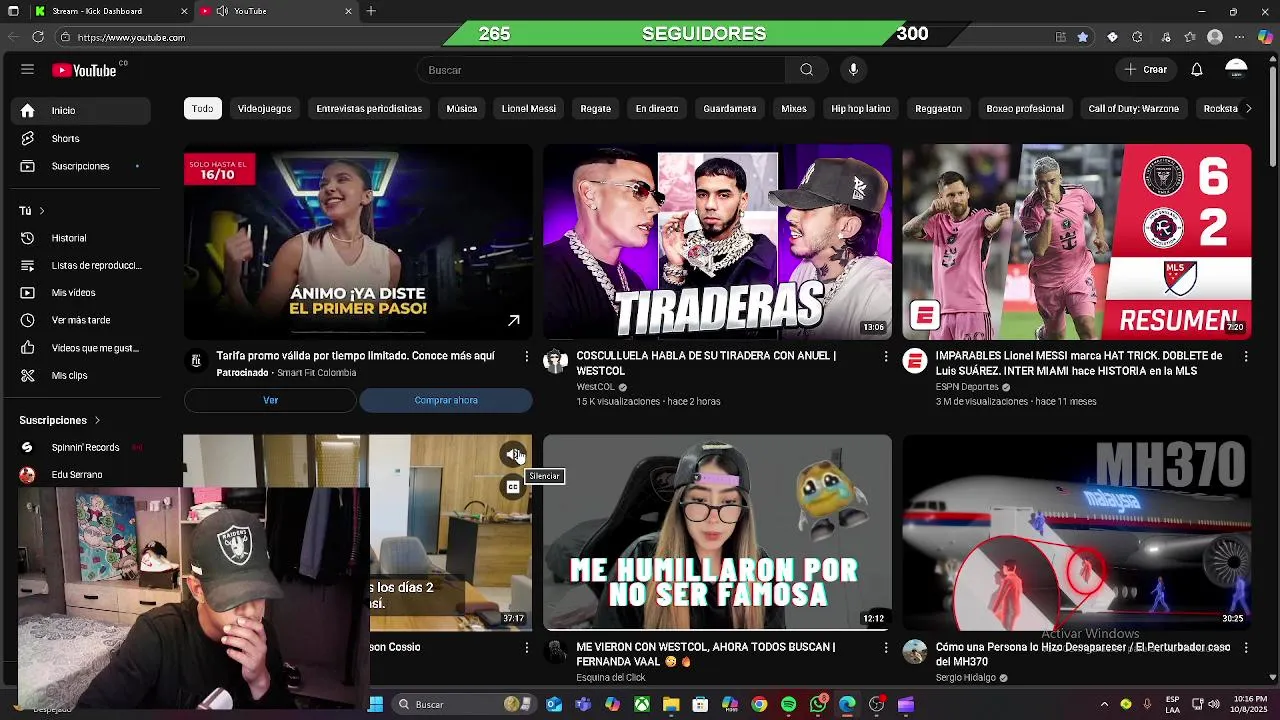Mute the YouTube tab audio icon

pos(221,11)
